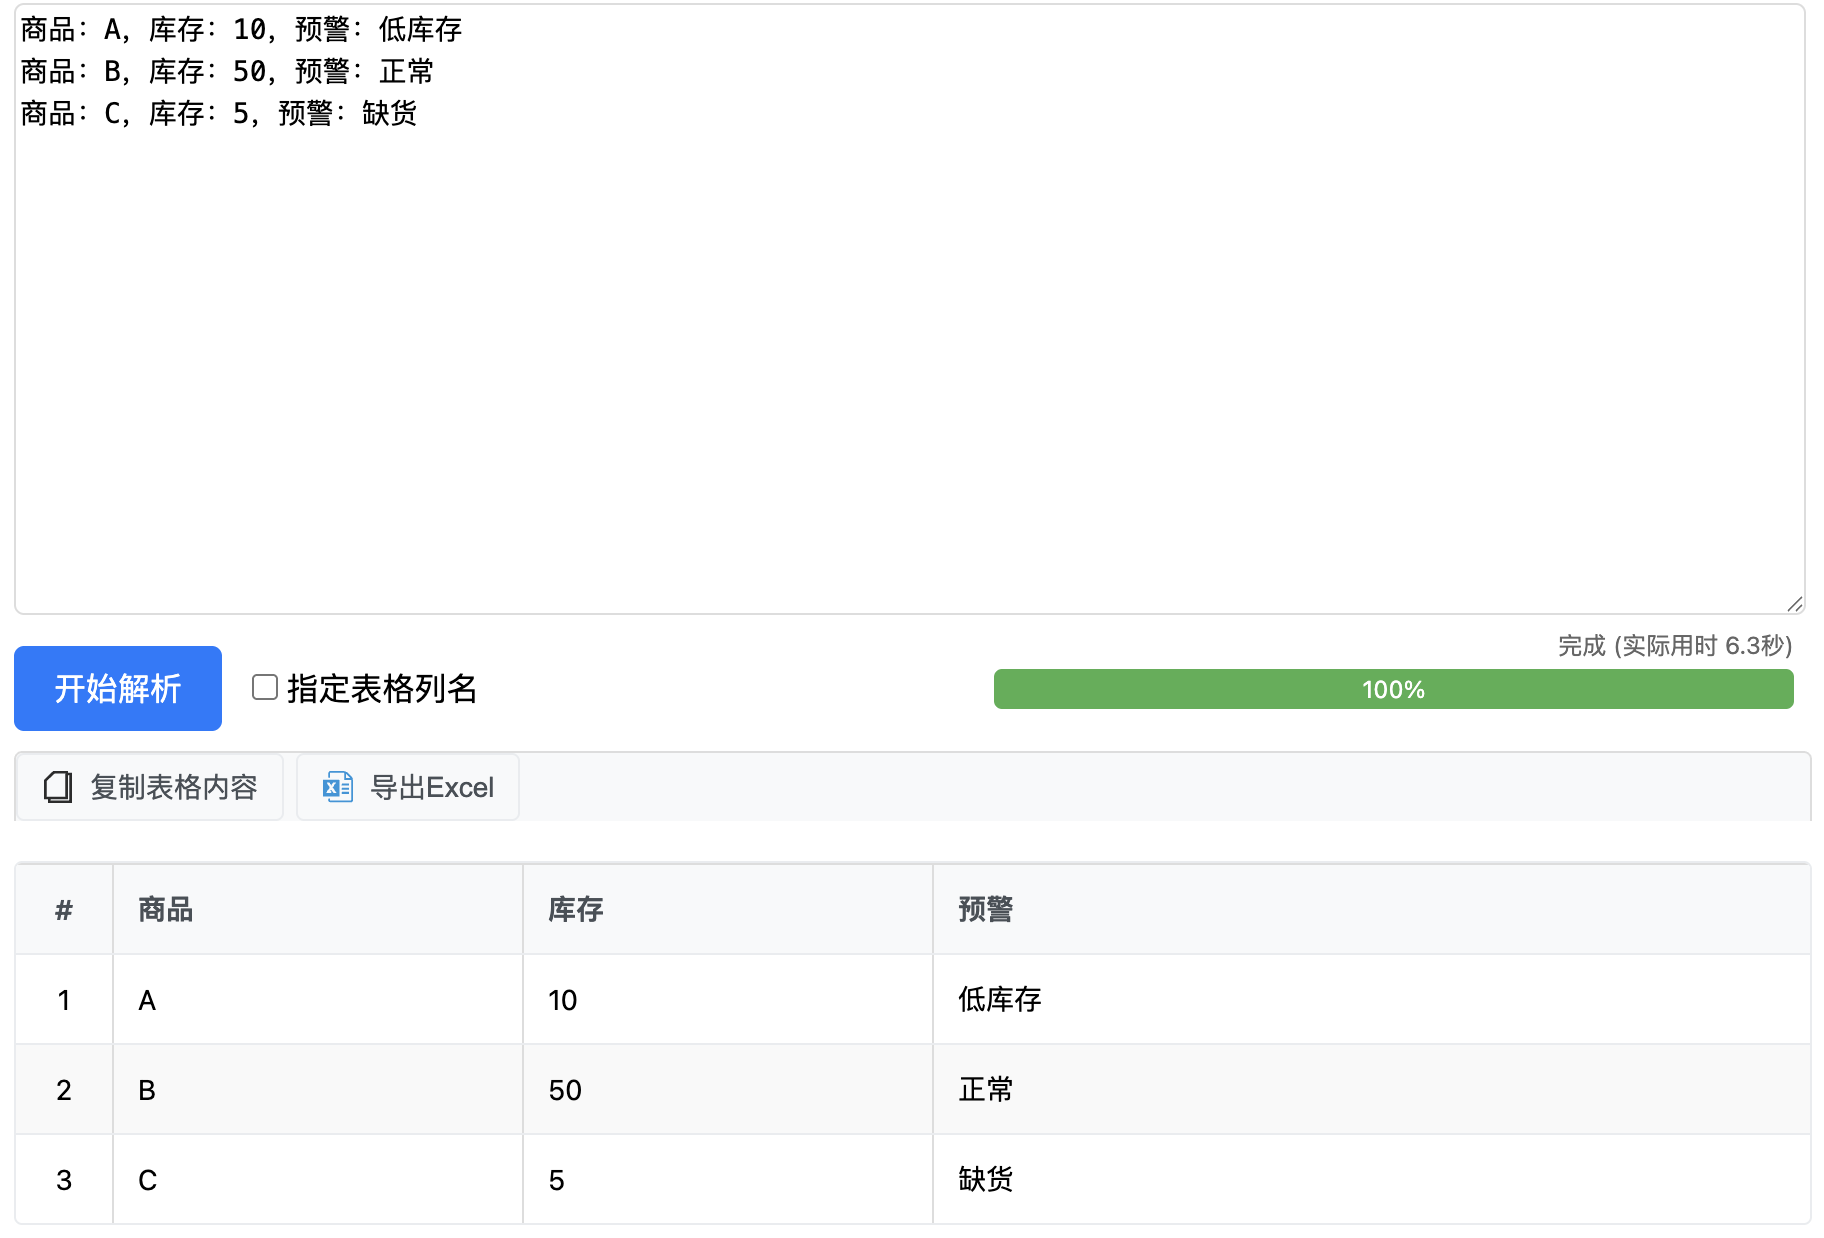Click the 完成 (实际用时 6.3秒) status text
The height and width of the screenshot is (1238, 1824).
[1675, 645]
